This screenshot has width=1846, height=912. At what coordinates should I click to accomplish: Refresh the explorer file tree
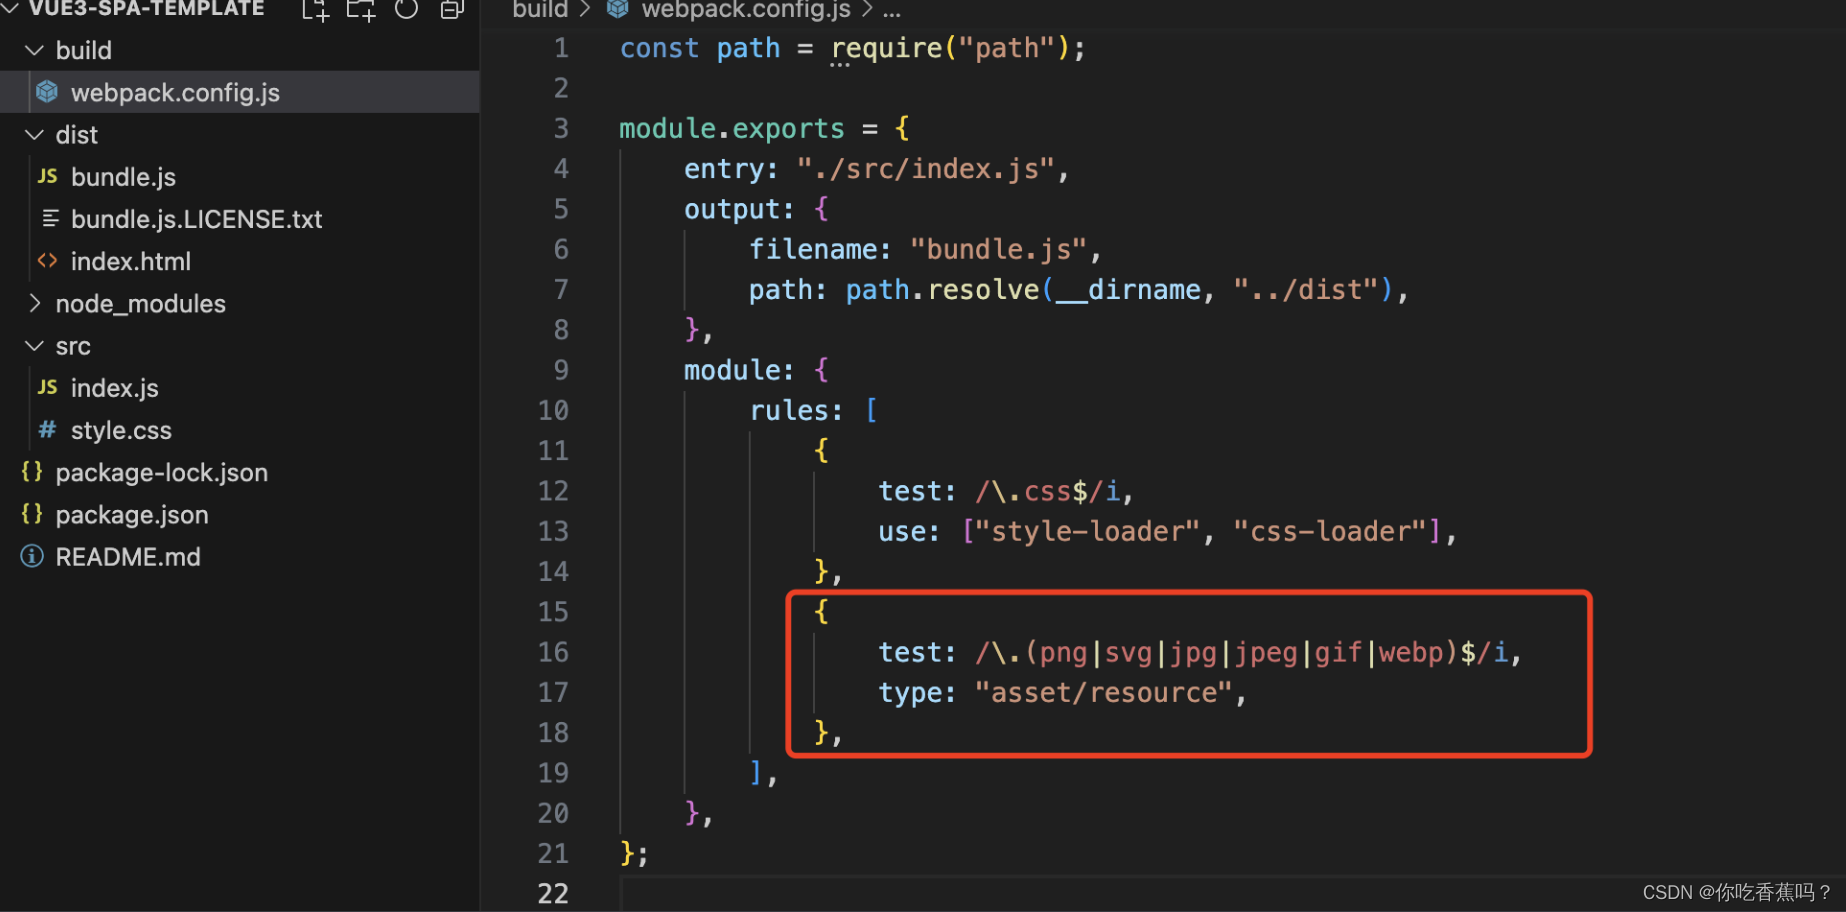[x=406, y=9]
